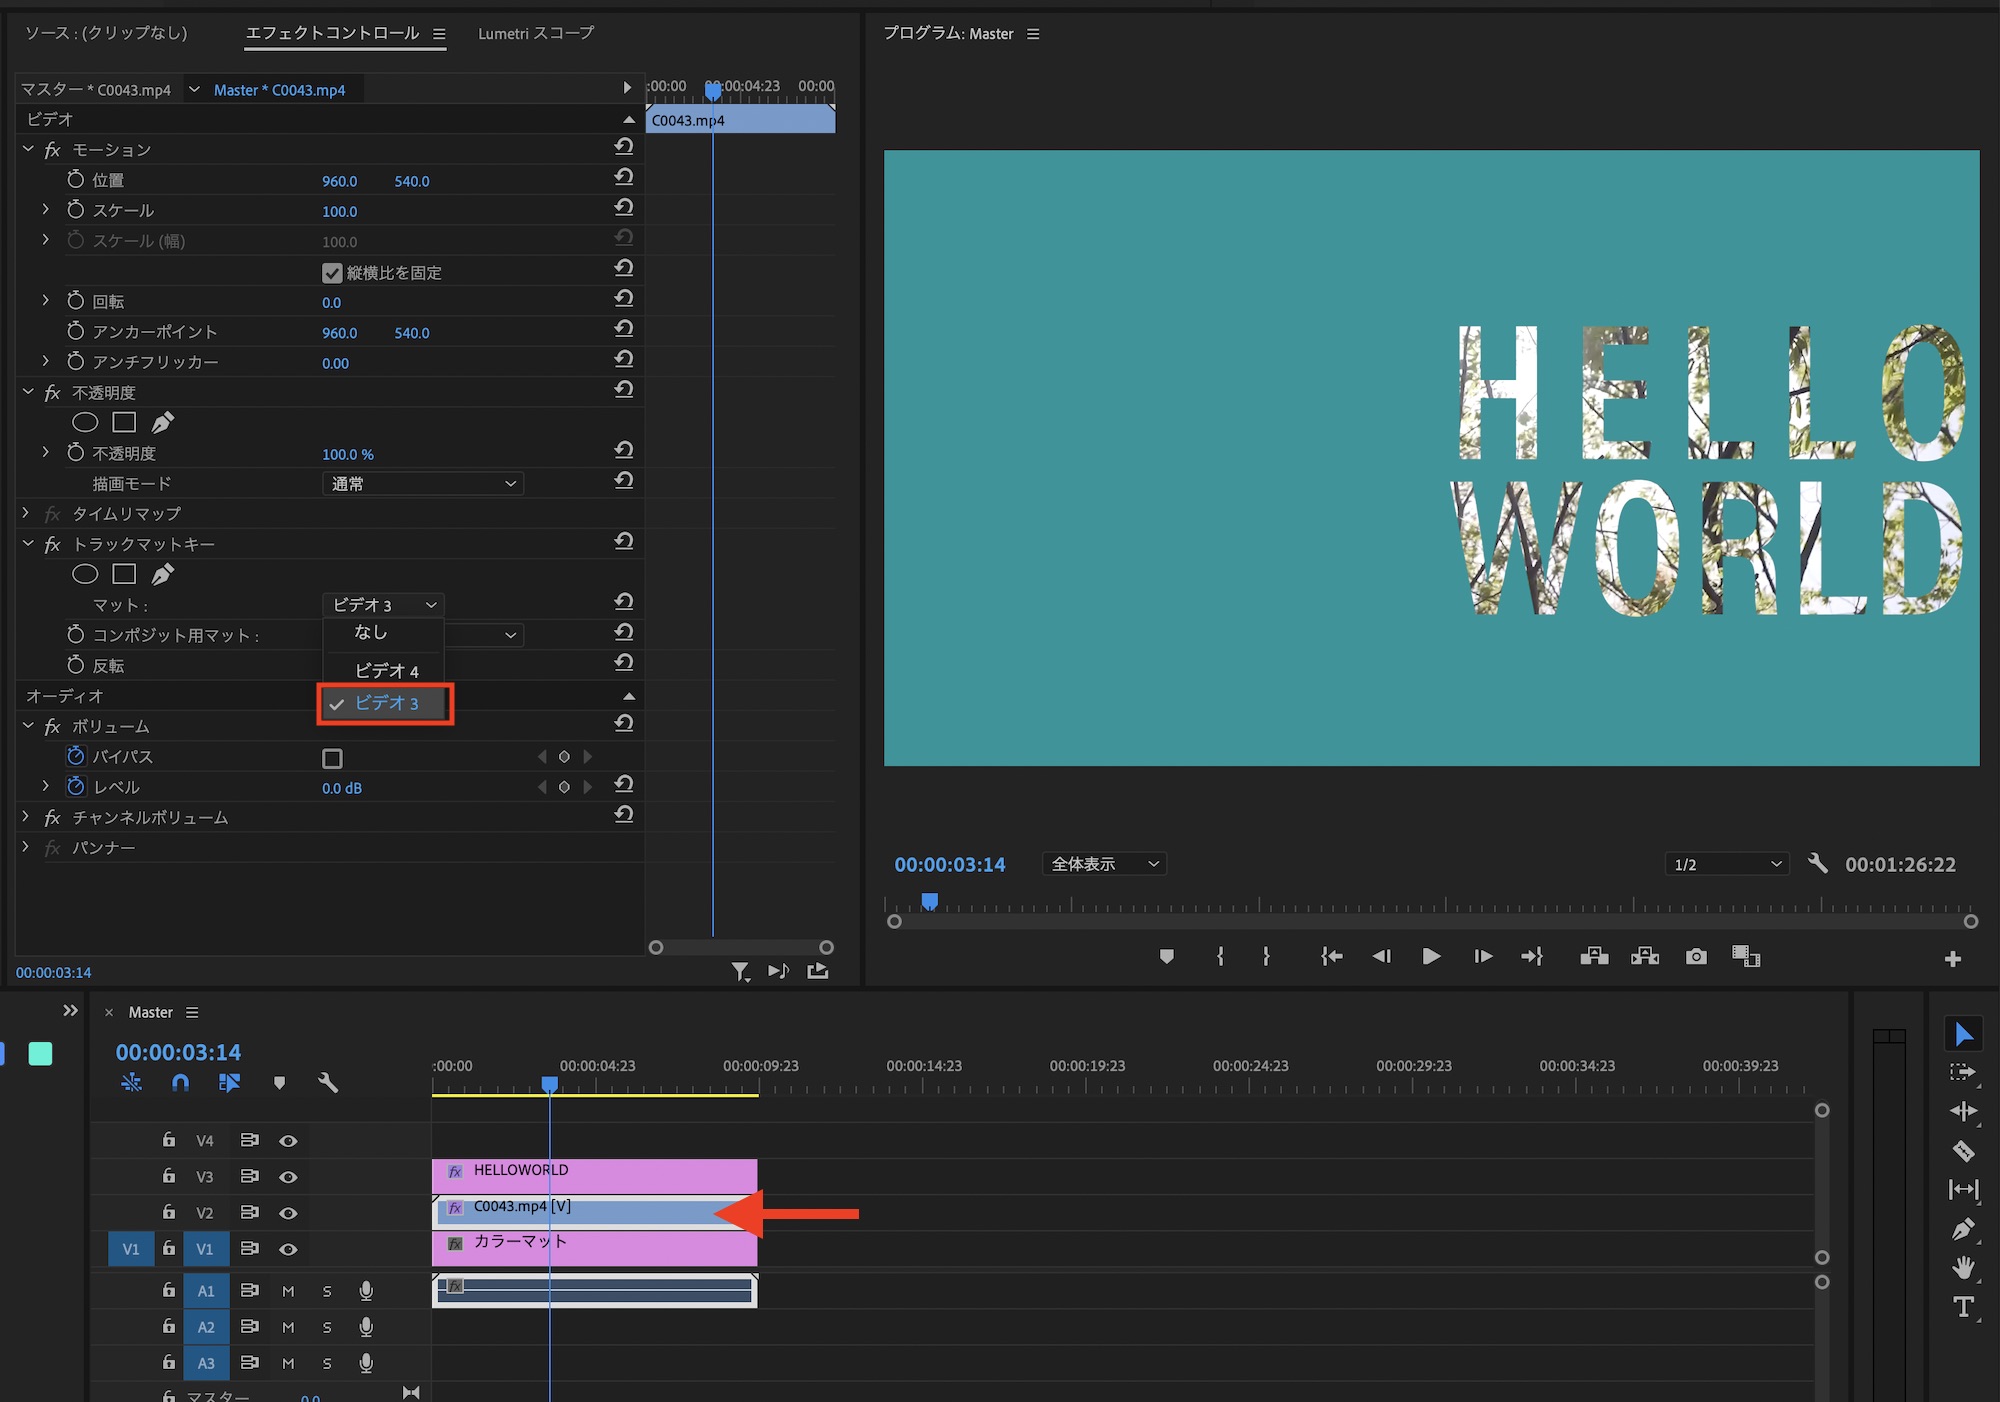The image size is (2000, 1402).
Task: Select the Type tool
Action: 1963,1307
